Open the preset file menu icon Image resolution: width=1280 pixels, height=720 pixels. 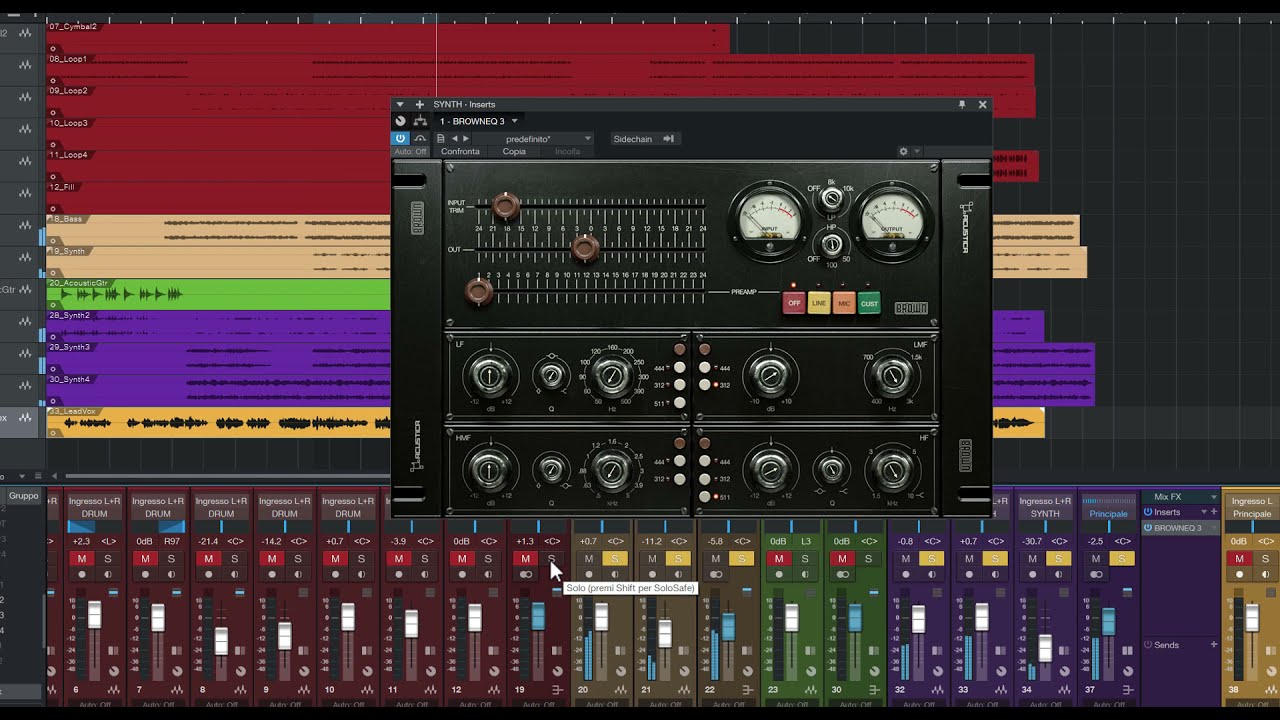point(440,139)
